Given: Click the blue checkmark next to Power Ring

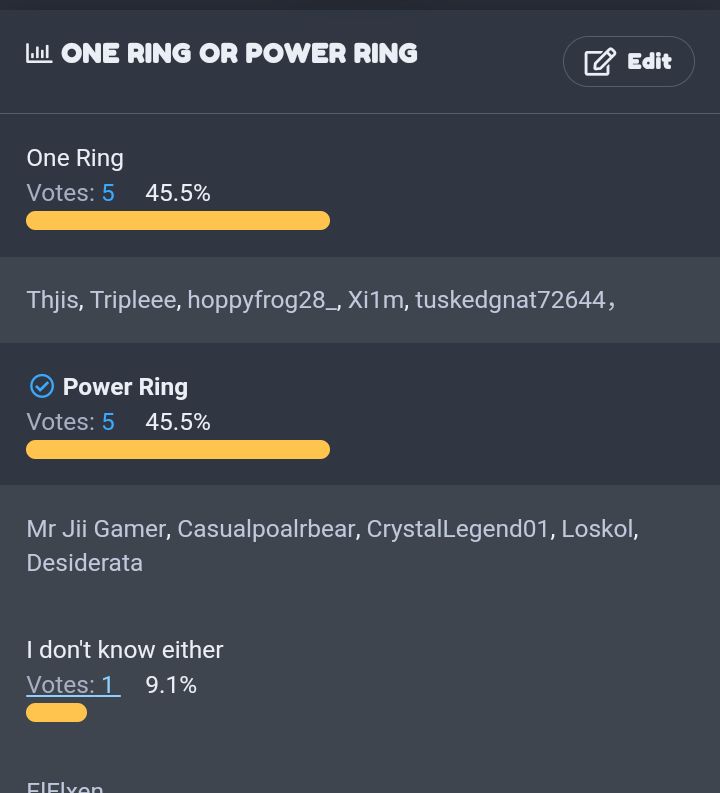Looking at the screenshot, I should coord(42,387).
